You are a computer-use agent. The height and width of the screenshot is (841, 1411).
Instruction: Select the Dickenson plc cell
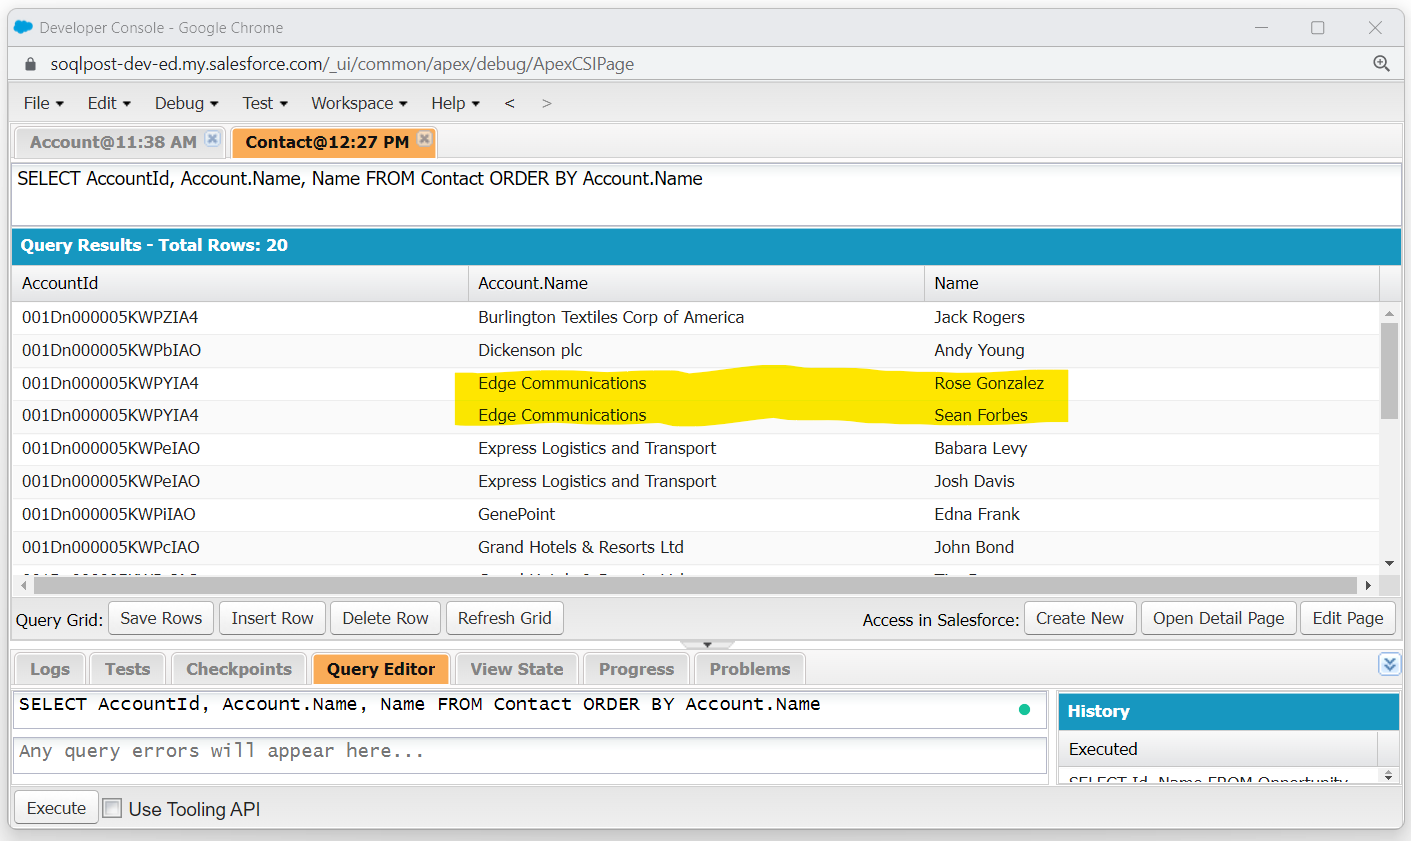(x=696, y=350)
